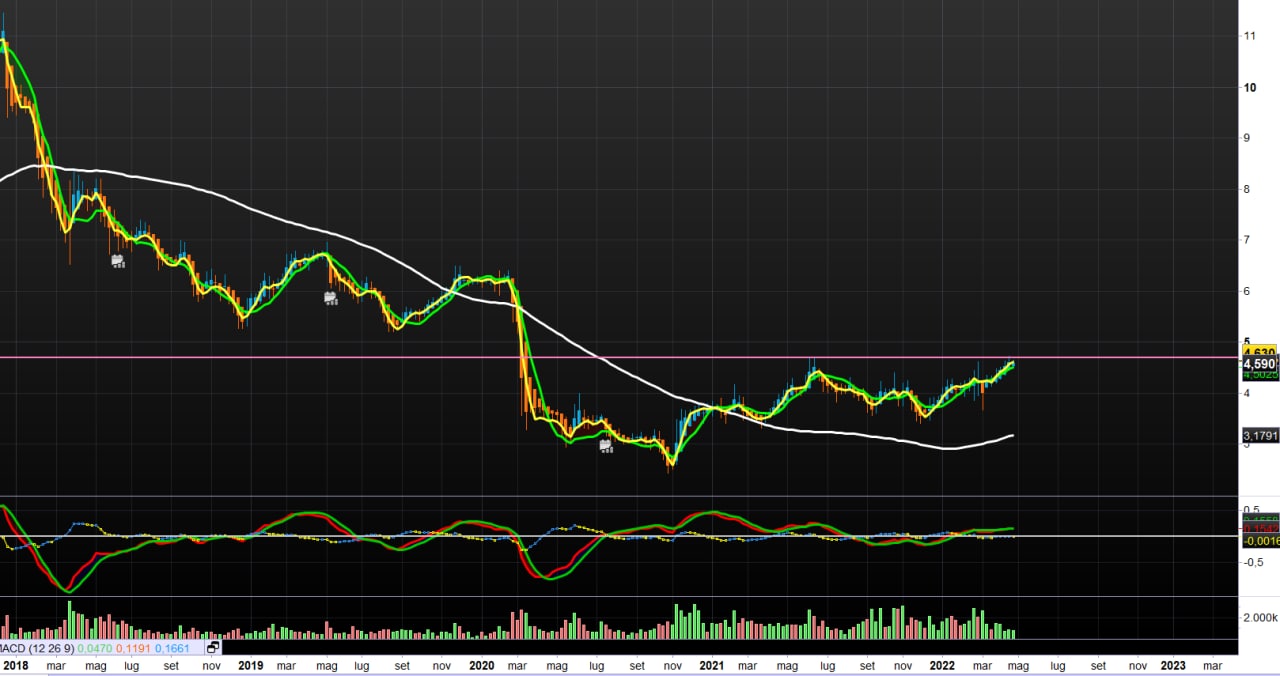Click the yellow -0,0016 MACD axis label
This screenshot has height=676, width=1280.
click(x=1259, y=541)
